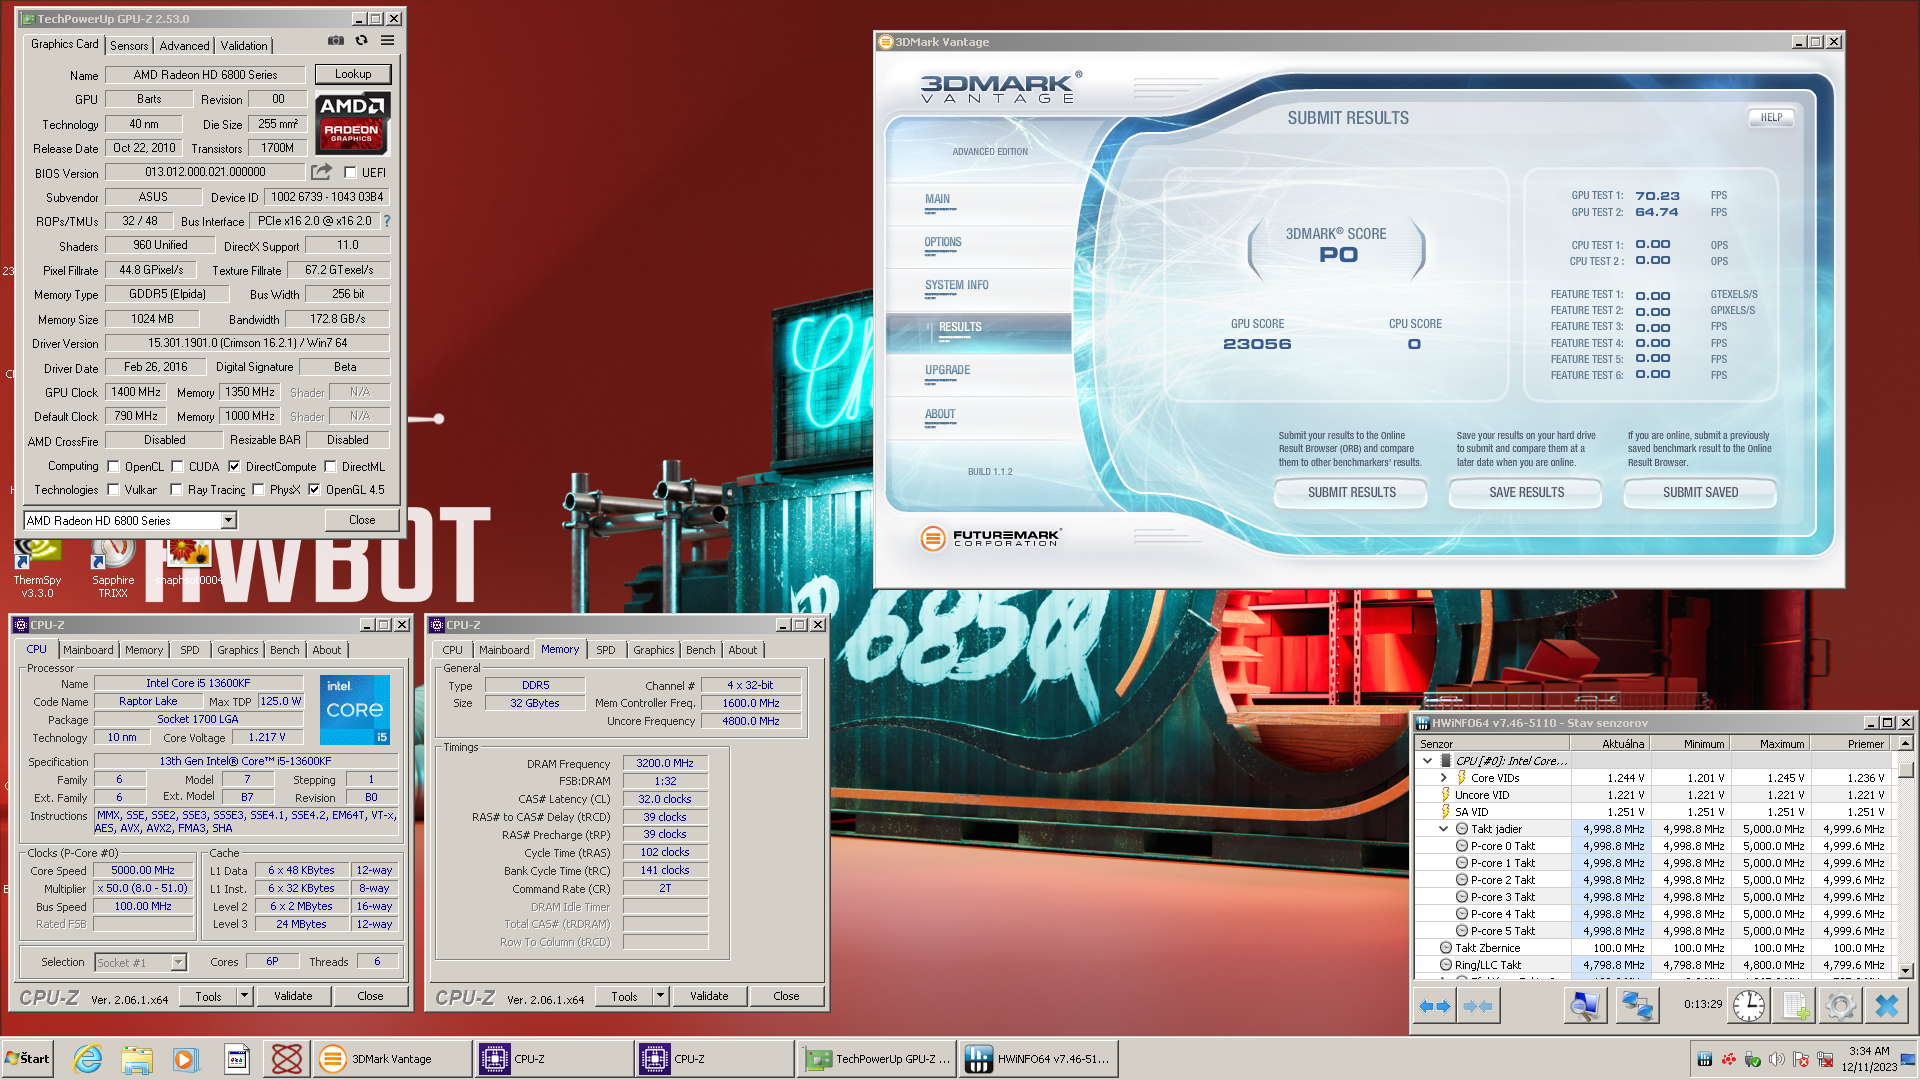Image resolution: width=1920 pixels, height=1080 pixels.
Task: Toggle the PhysX checkbox
Action: point(258,489)
